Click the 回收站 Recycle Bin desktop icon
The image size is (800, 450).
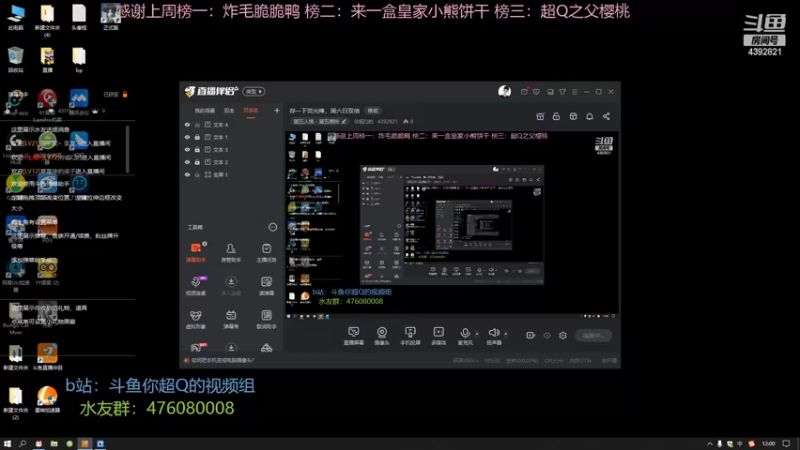pos(16,60)
